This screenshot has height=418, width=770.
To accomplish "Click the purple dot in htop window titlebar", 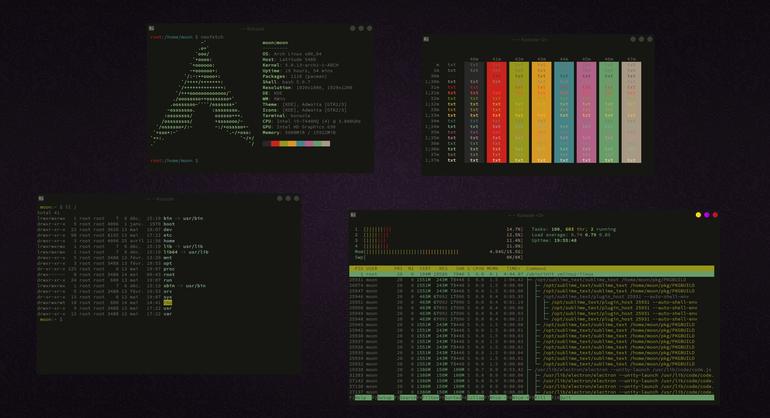I will click(707, 215).
